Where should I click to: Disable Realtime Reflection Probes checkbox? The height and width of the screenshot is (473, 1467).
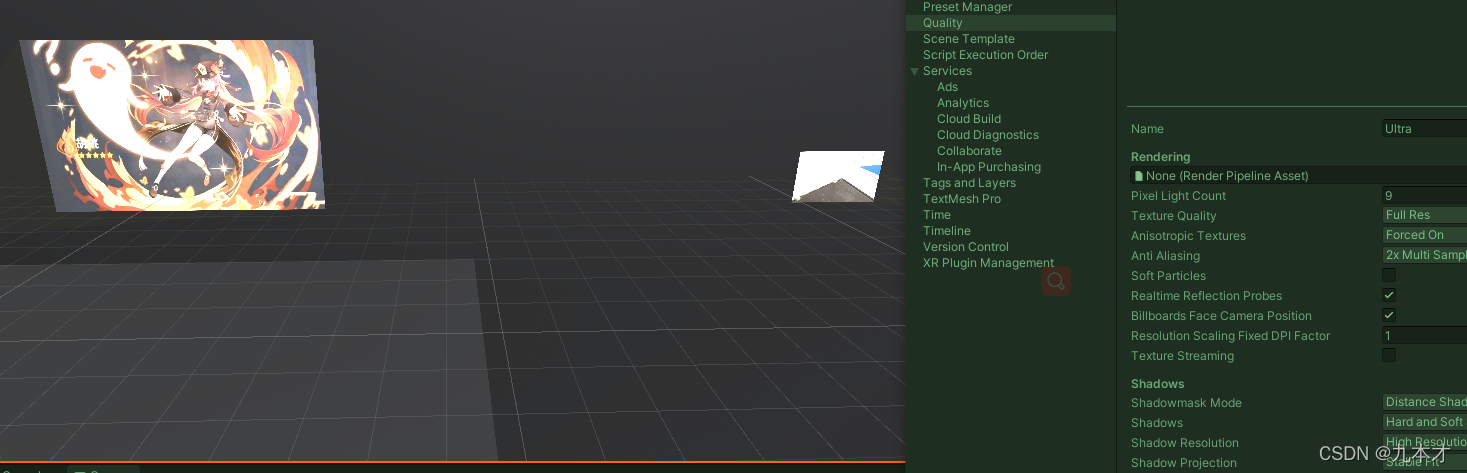click(x=1389, y=295)
